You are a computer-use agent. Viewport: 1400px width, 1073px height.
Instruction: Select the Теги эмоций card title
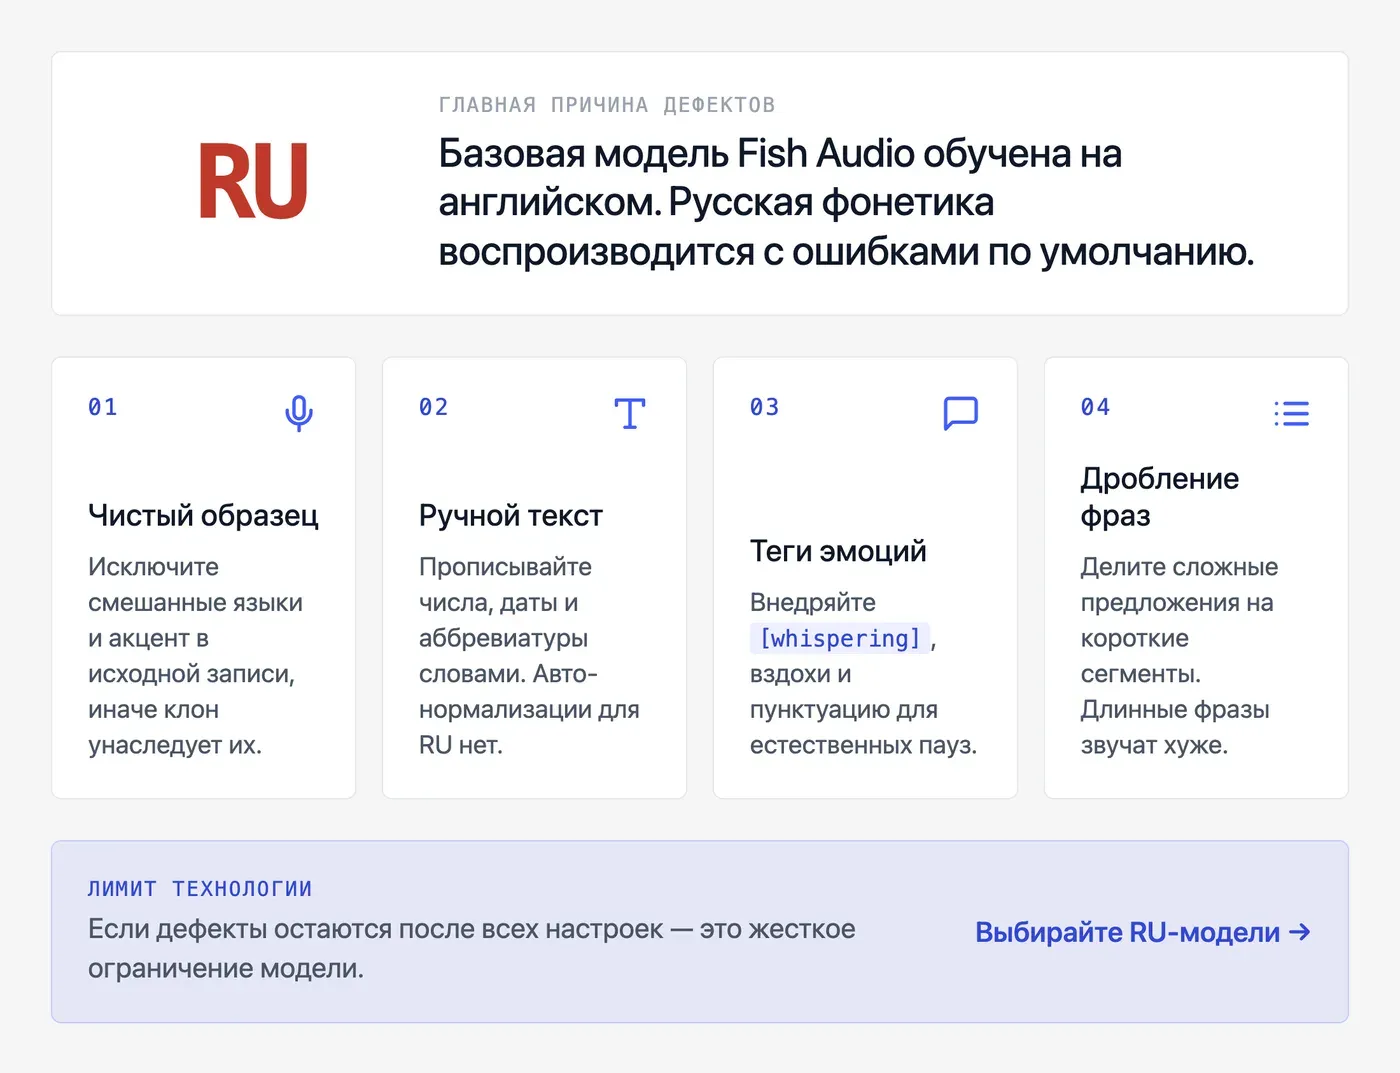coord(838,551)
